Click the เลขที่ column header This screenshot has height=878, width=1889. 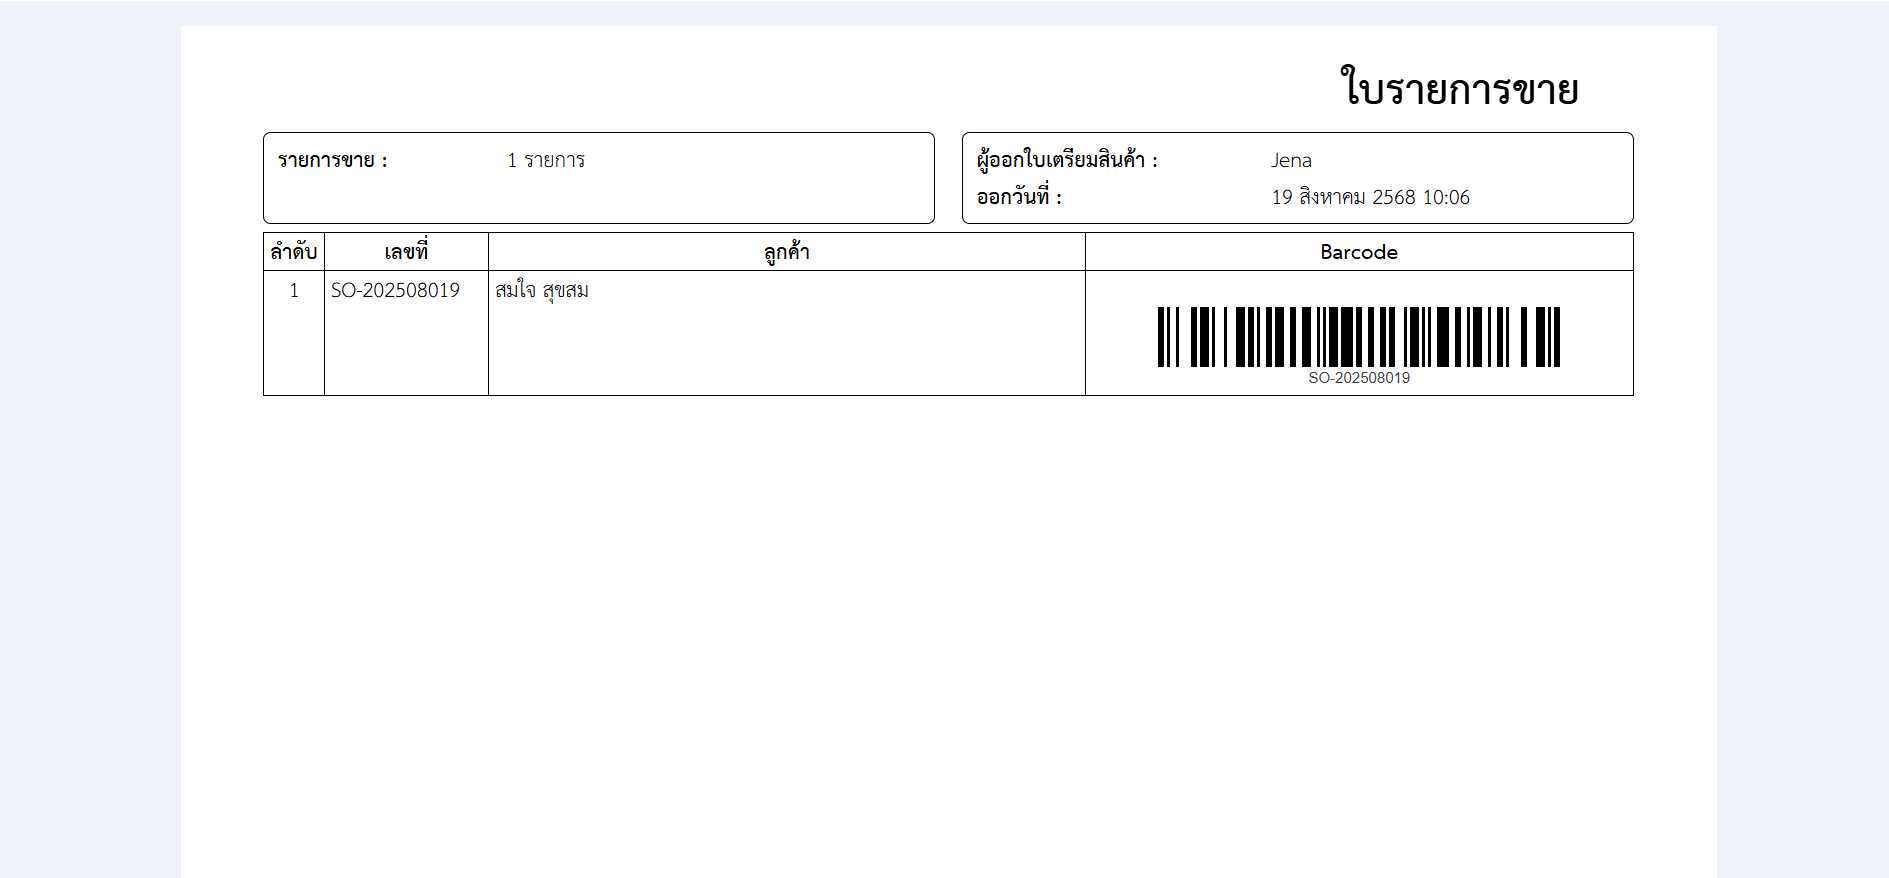point(406,252)
